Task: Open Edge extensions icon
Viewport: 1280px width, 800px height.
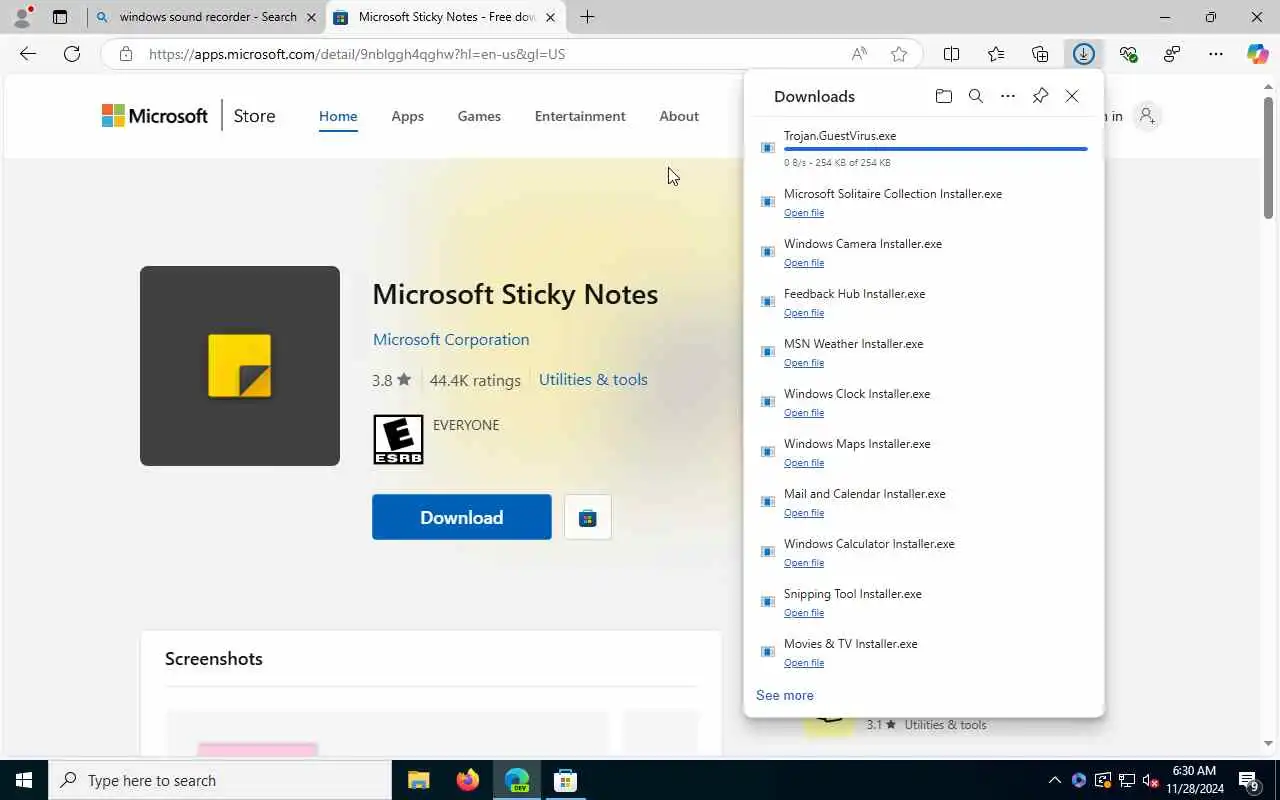Action: coord(1172,54)
